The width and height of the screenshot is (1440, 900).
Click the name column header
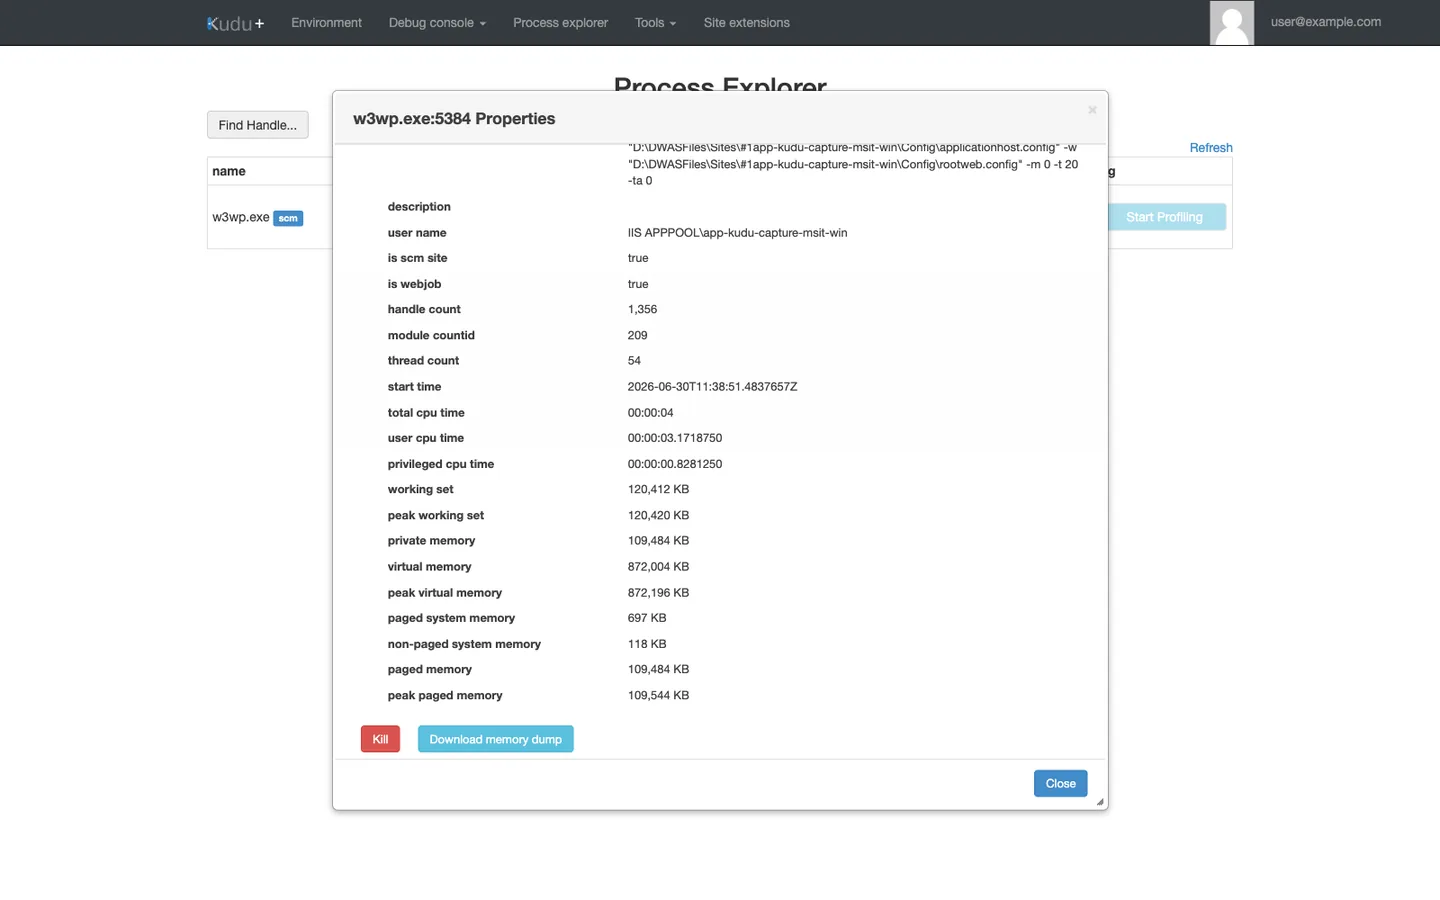coord(228,171)
